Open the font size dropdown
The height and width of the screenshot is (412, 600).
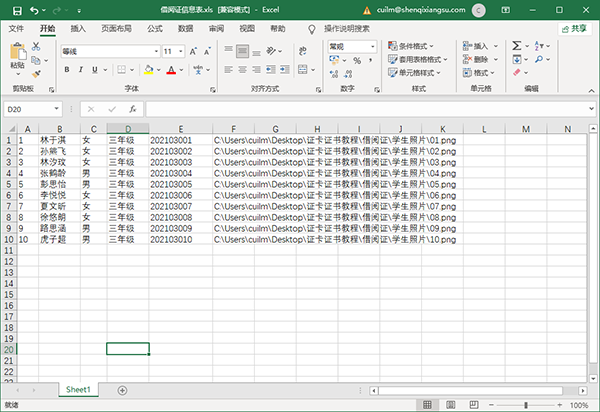(x=181, y=51)
